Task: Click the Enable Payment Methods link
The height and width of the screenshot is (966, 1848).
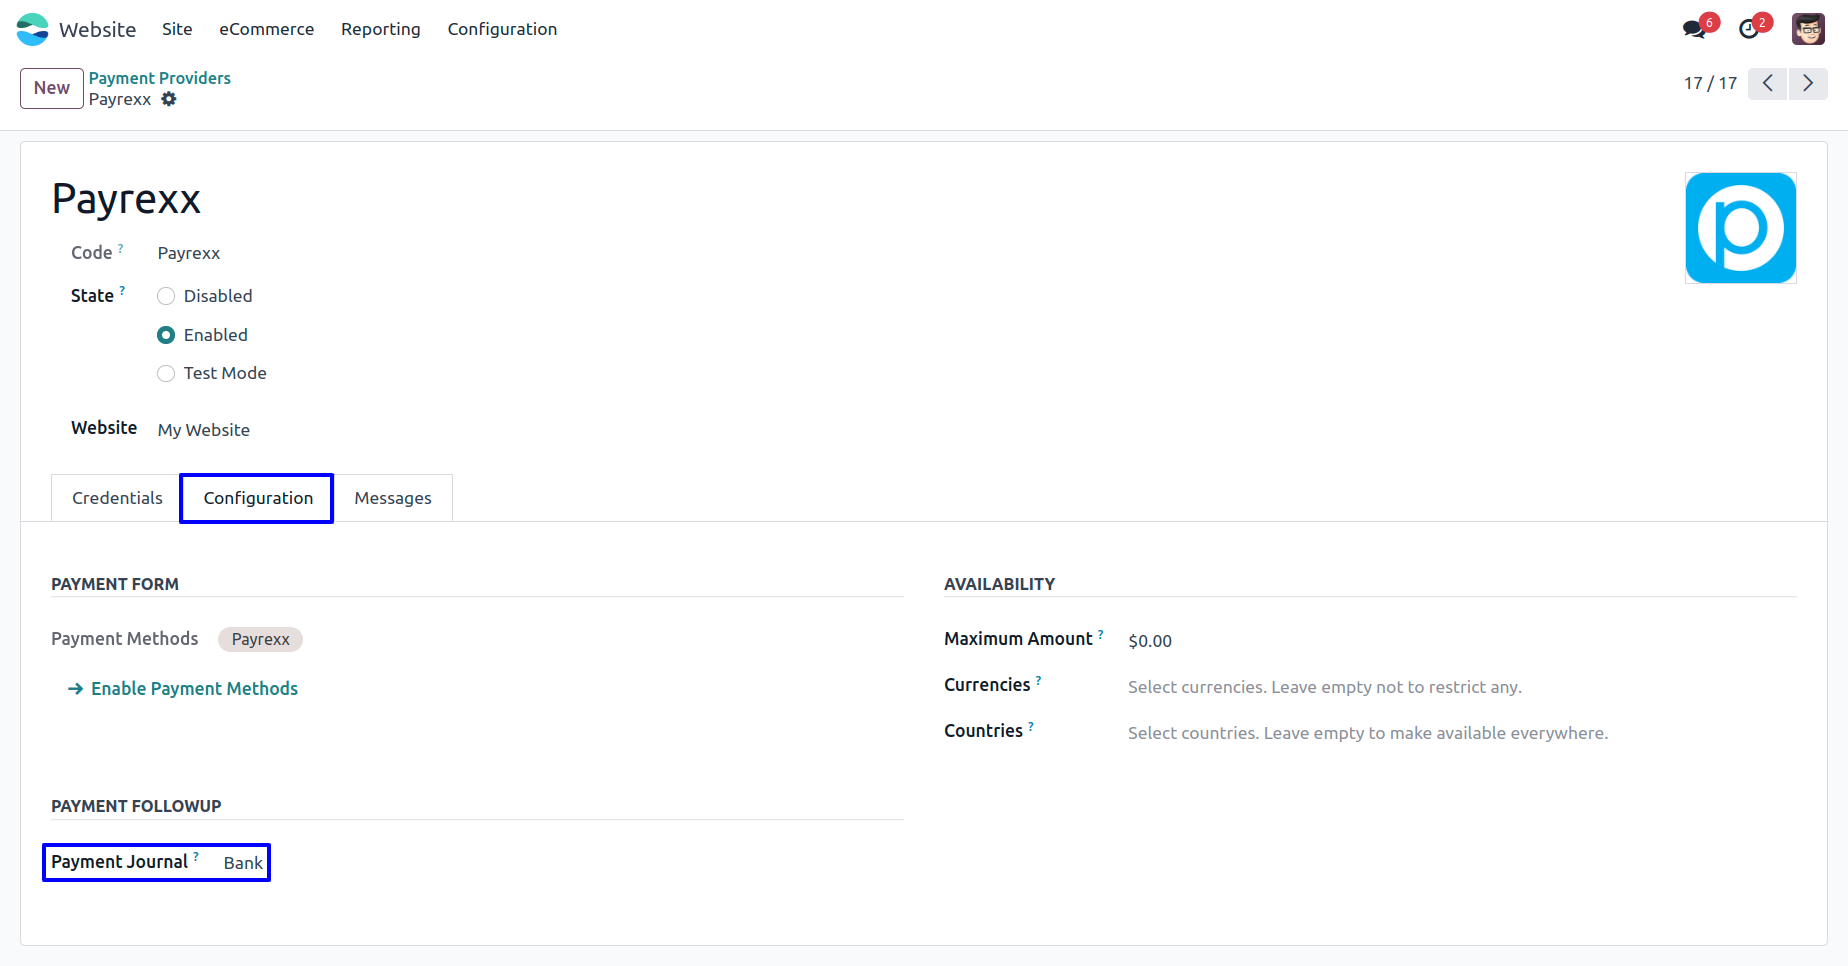Action: 183,688
